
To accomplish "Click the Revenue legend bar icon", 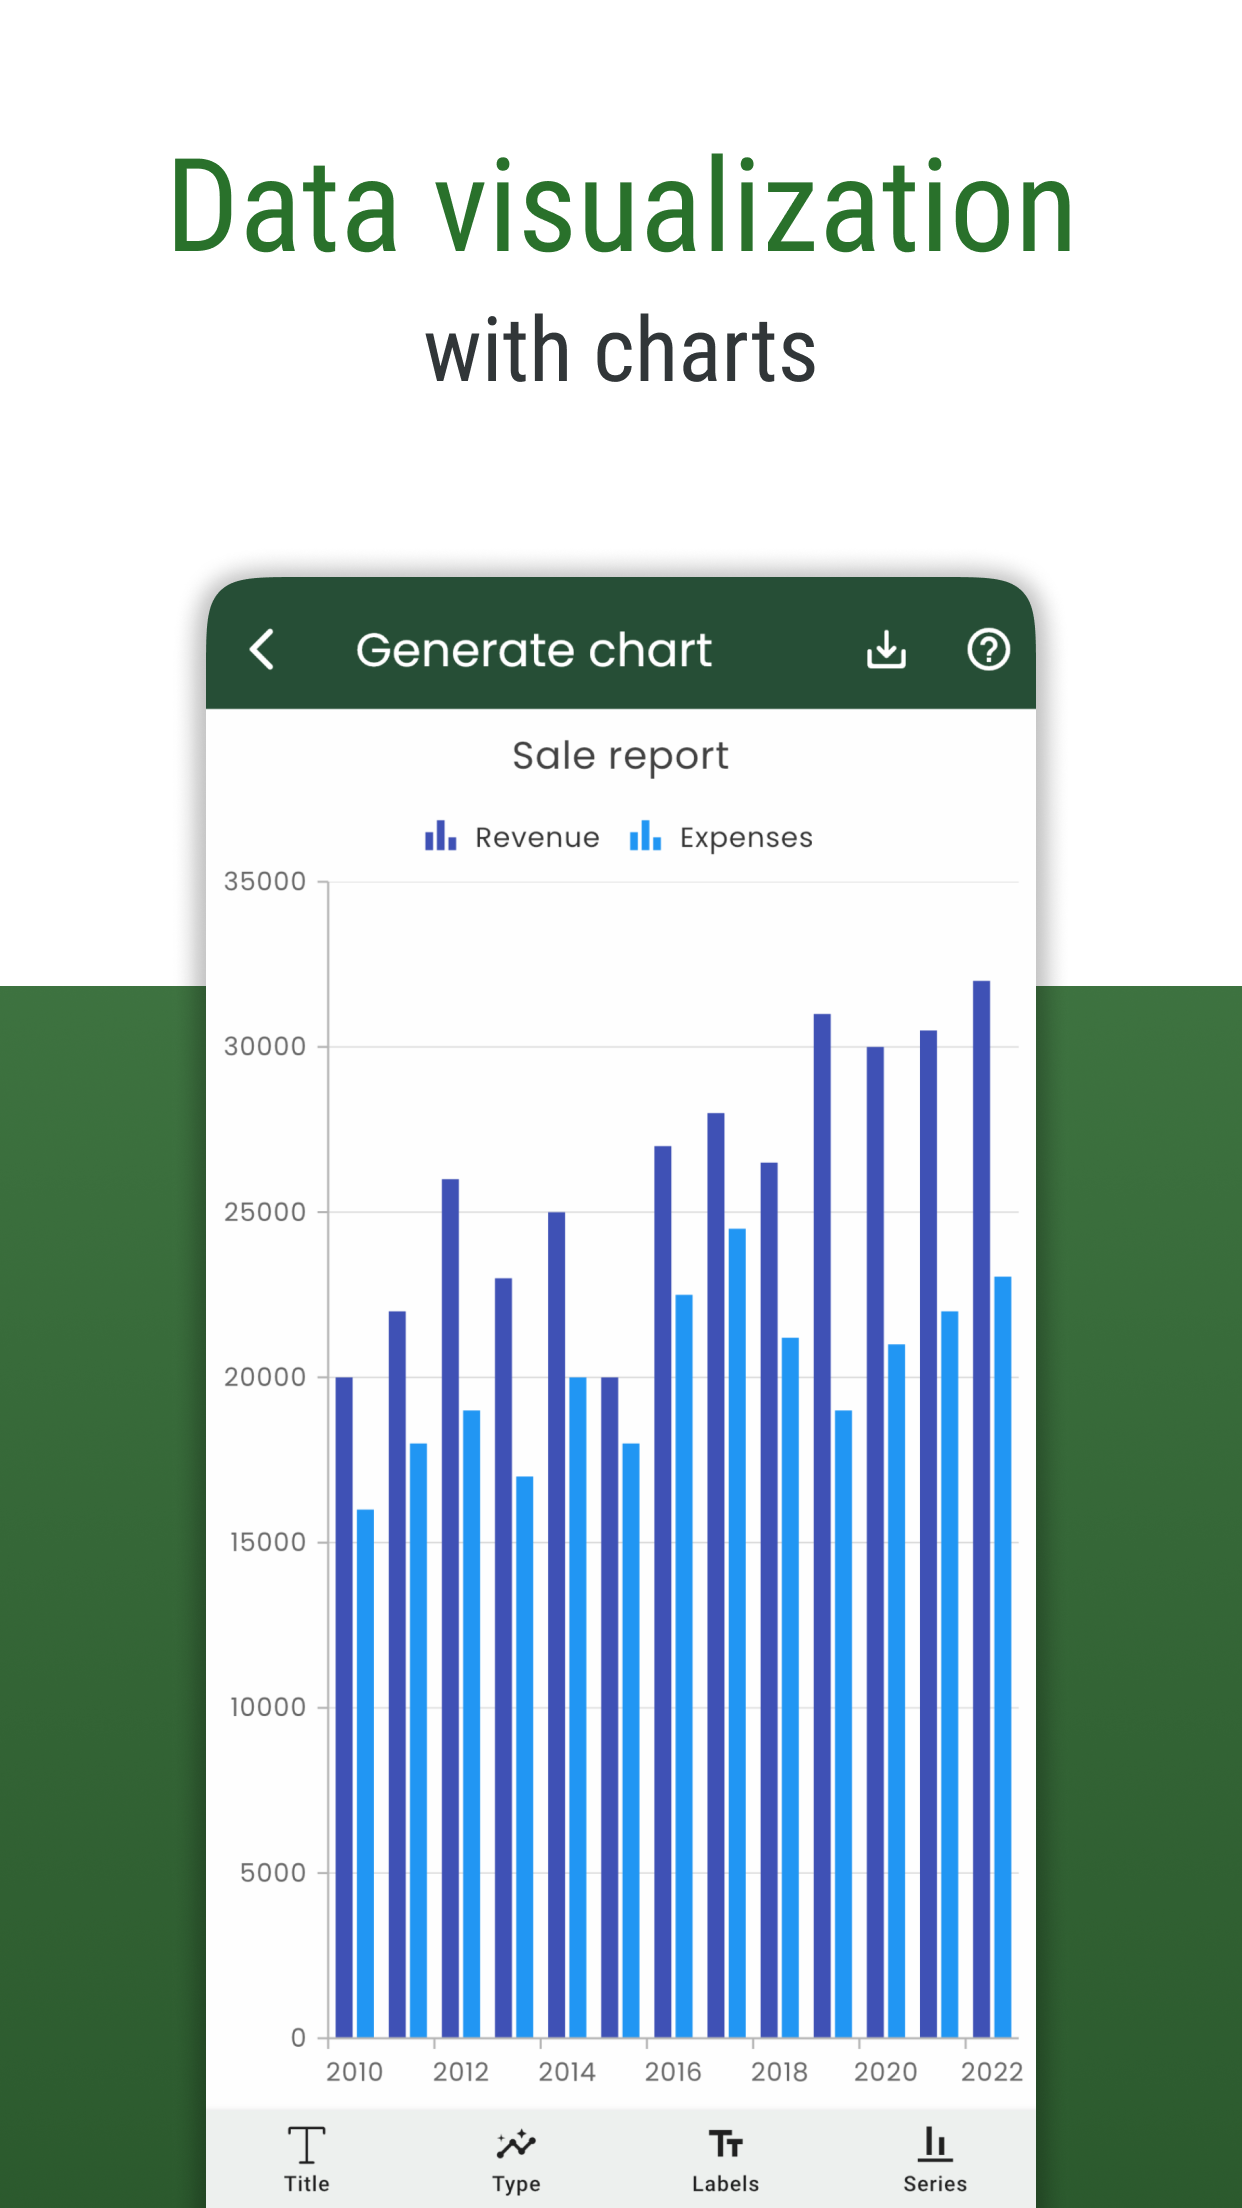I will tap(440, 836).
